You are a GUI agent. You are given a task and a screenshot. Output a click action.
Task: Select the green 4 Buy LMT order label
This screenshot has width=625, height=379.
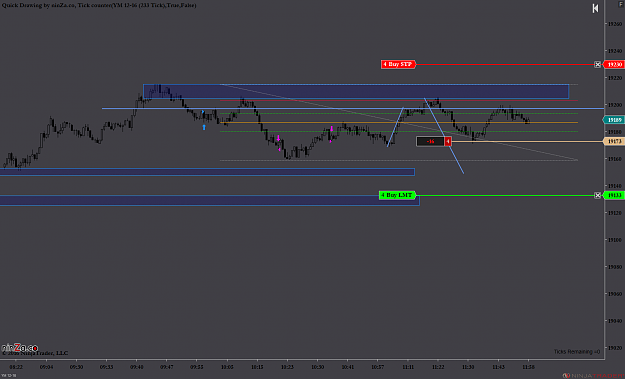tap(397, 195)
